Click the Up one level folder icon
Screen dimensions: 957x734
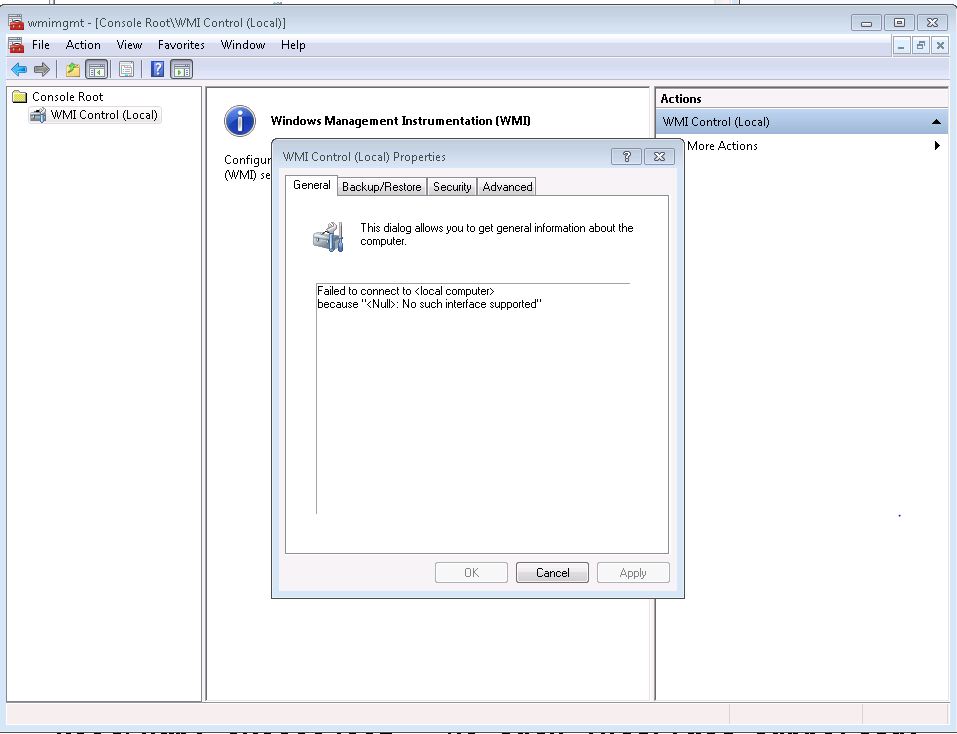(x=73, y=70)
